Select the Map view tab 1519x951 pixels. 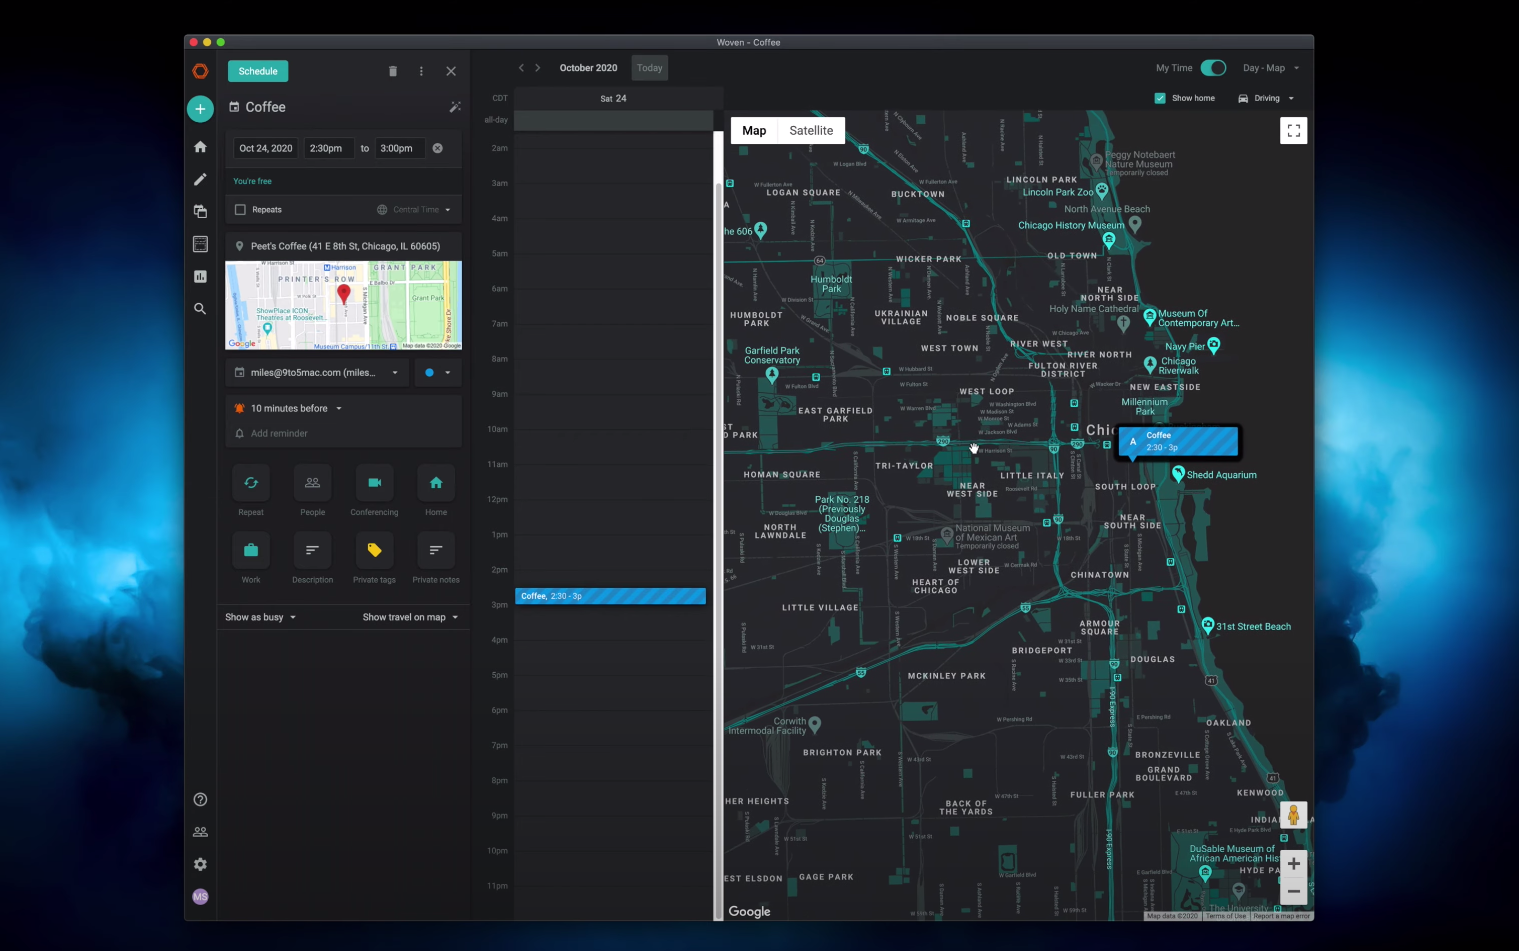click(x=754, y=131)
